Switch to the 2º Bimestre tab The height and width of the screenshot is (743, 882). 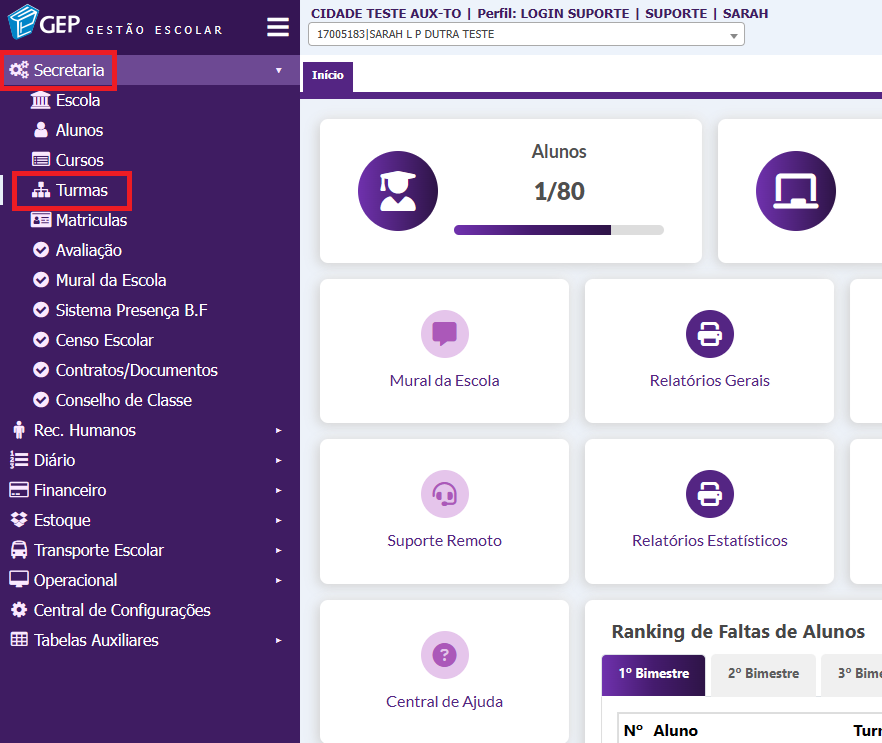point(764,674)
